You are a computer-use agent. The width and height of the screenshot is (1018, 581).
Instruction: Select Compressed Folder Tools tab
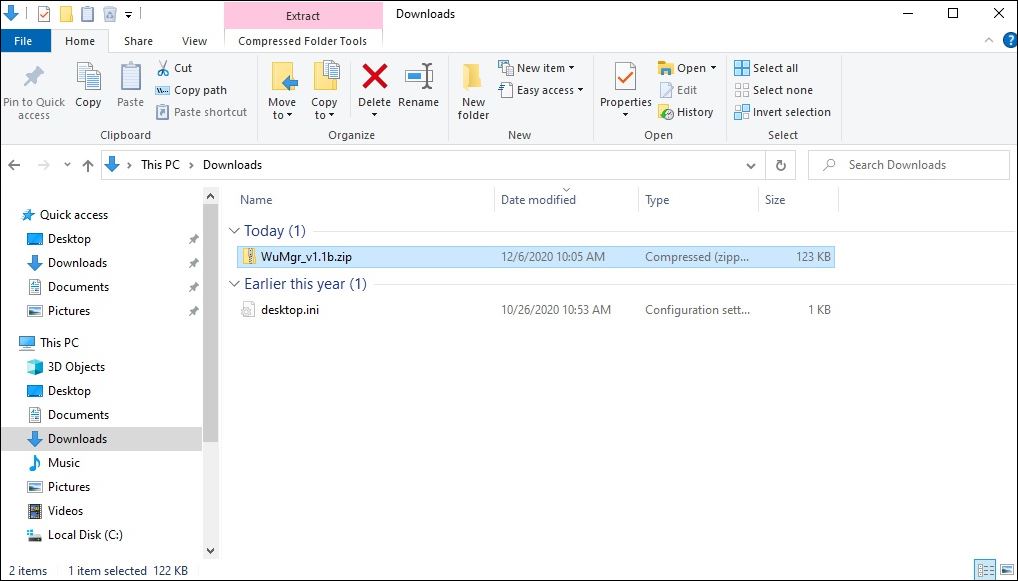tap(303, 41)
